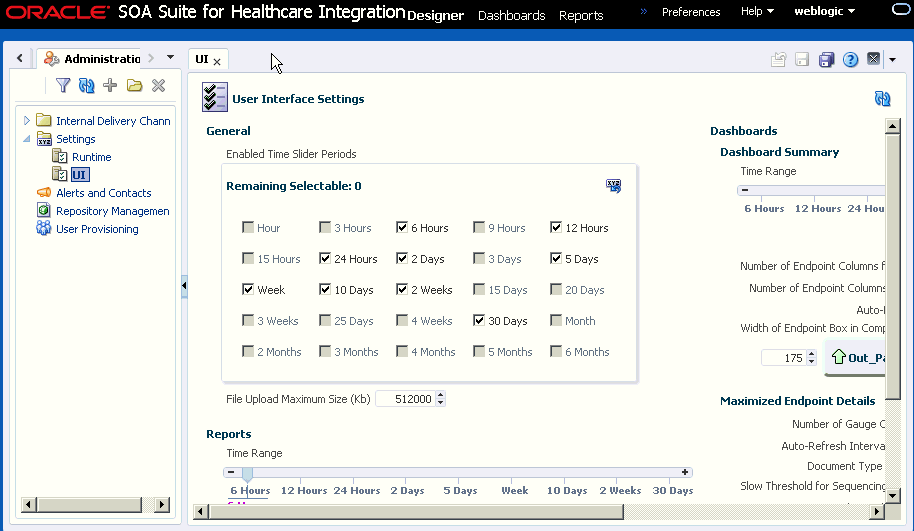This screenshot has height=531, width=914.
Task: Expand the Internal Delivery Channels folder
Action: coord(26,121)
